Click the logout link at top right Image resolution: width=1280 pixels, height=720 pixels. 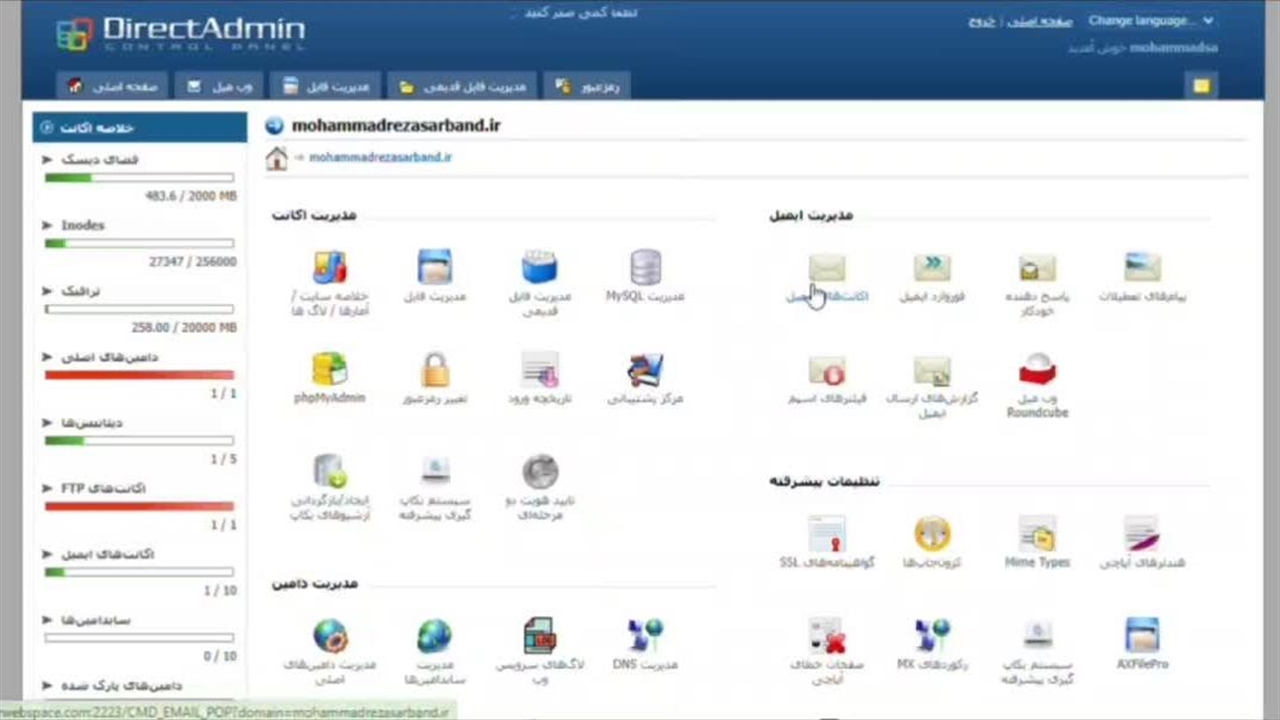[x=981, y=22]
